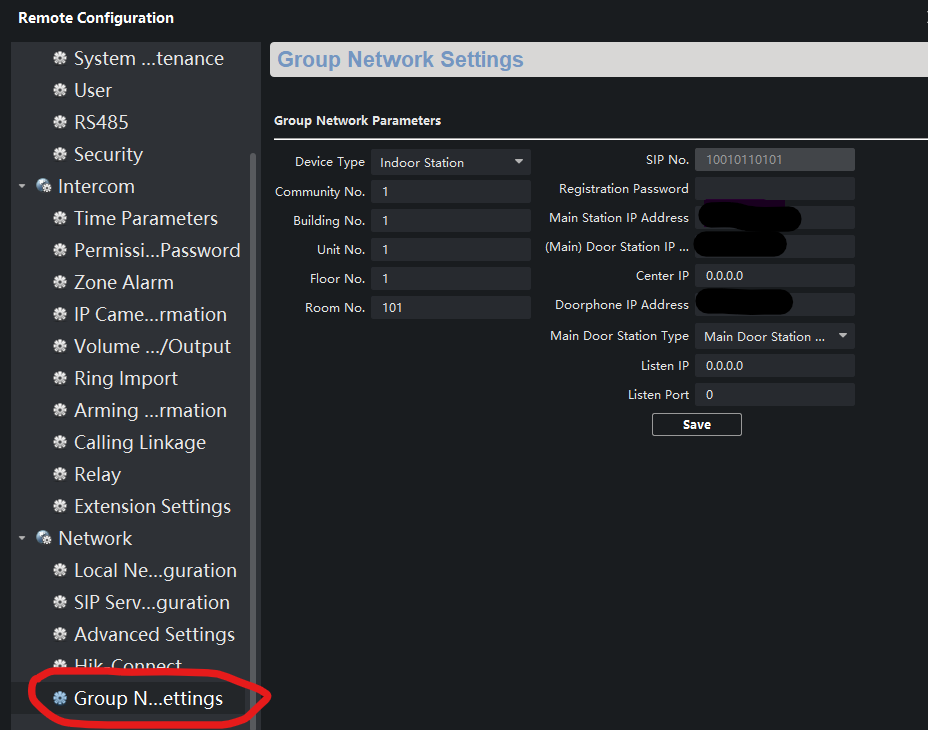The image size is (928, 730).
Task: Click the Room No. input field
Action: click(x=450, y=308)
